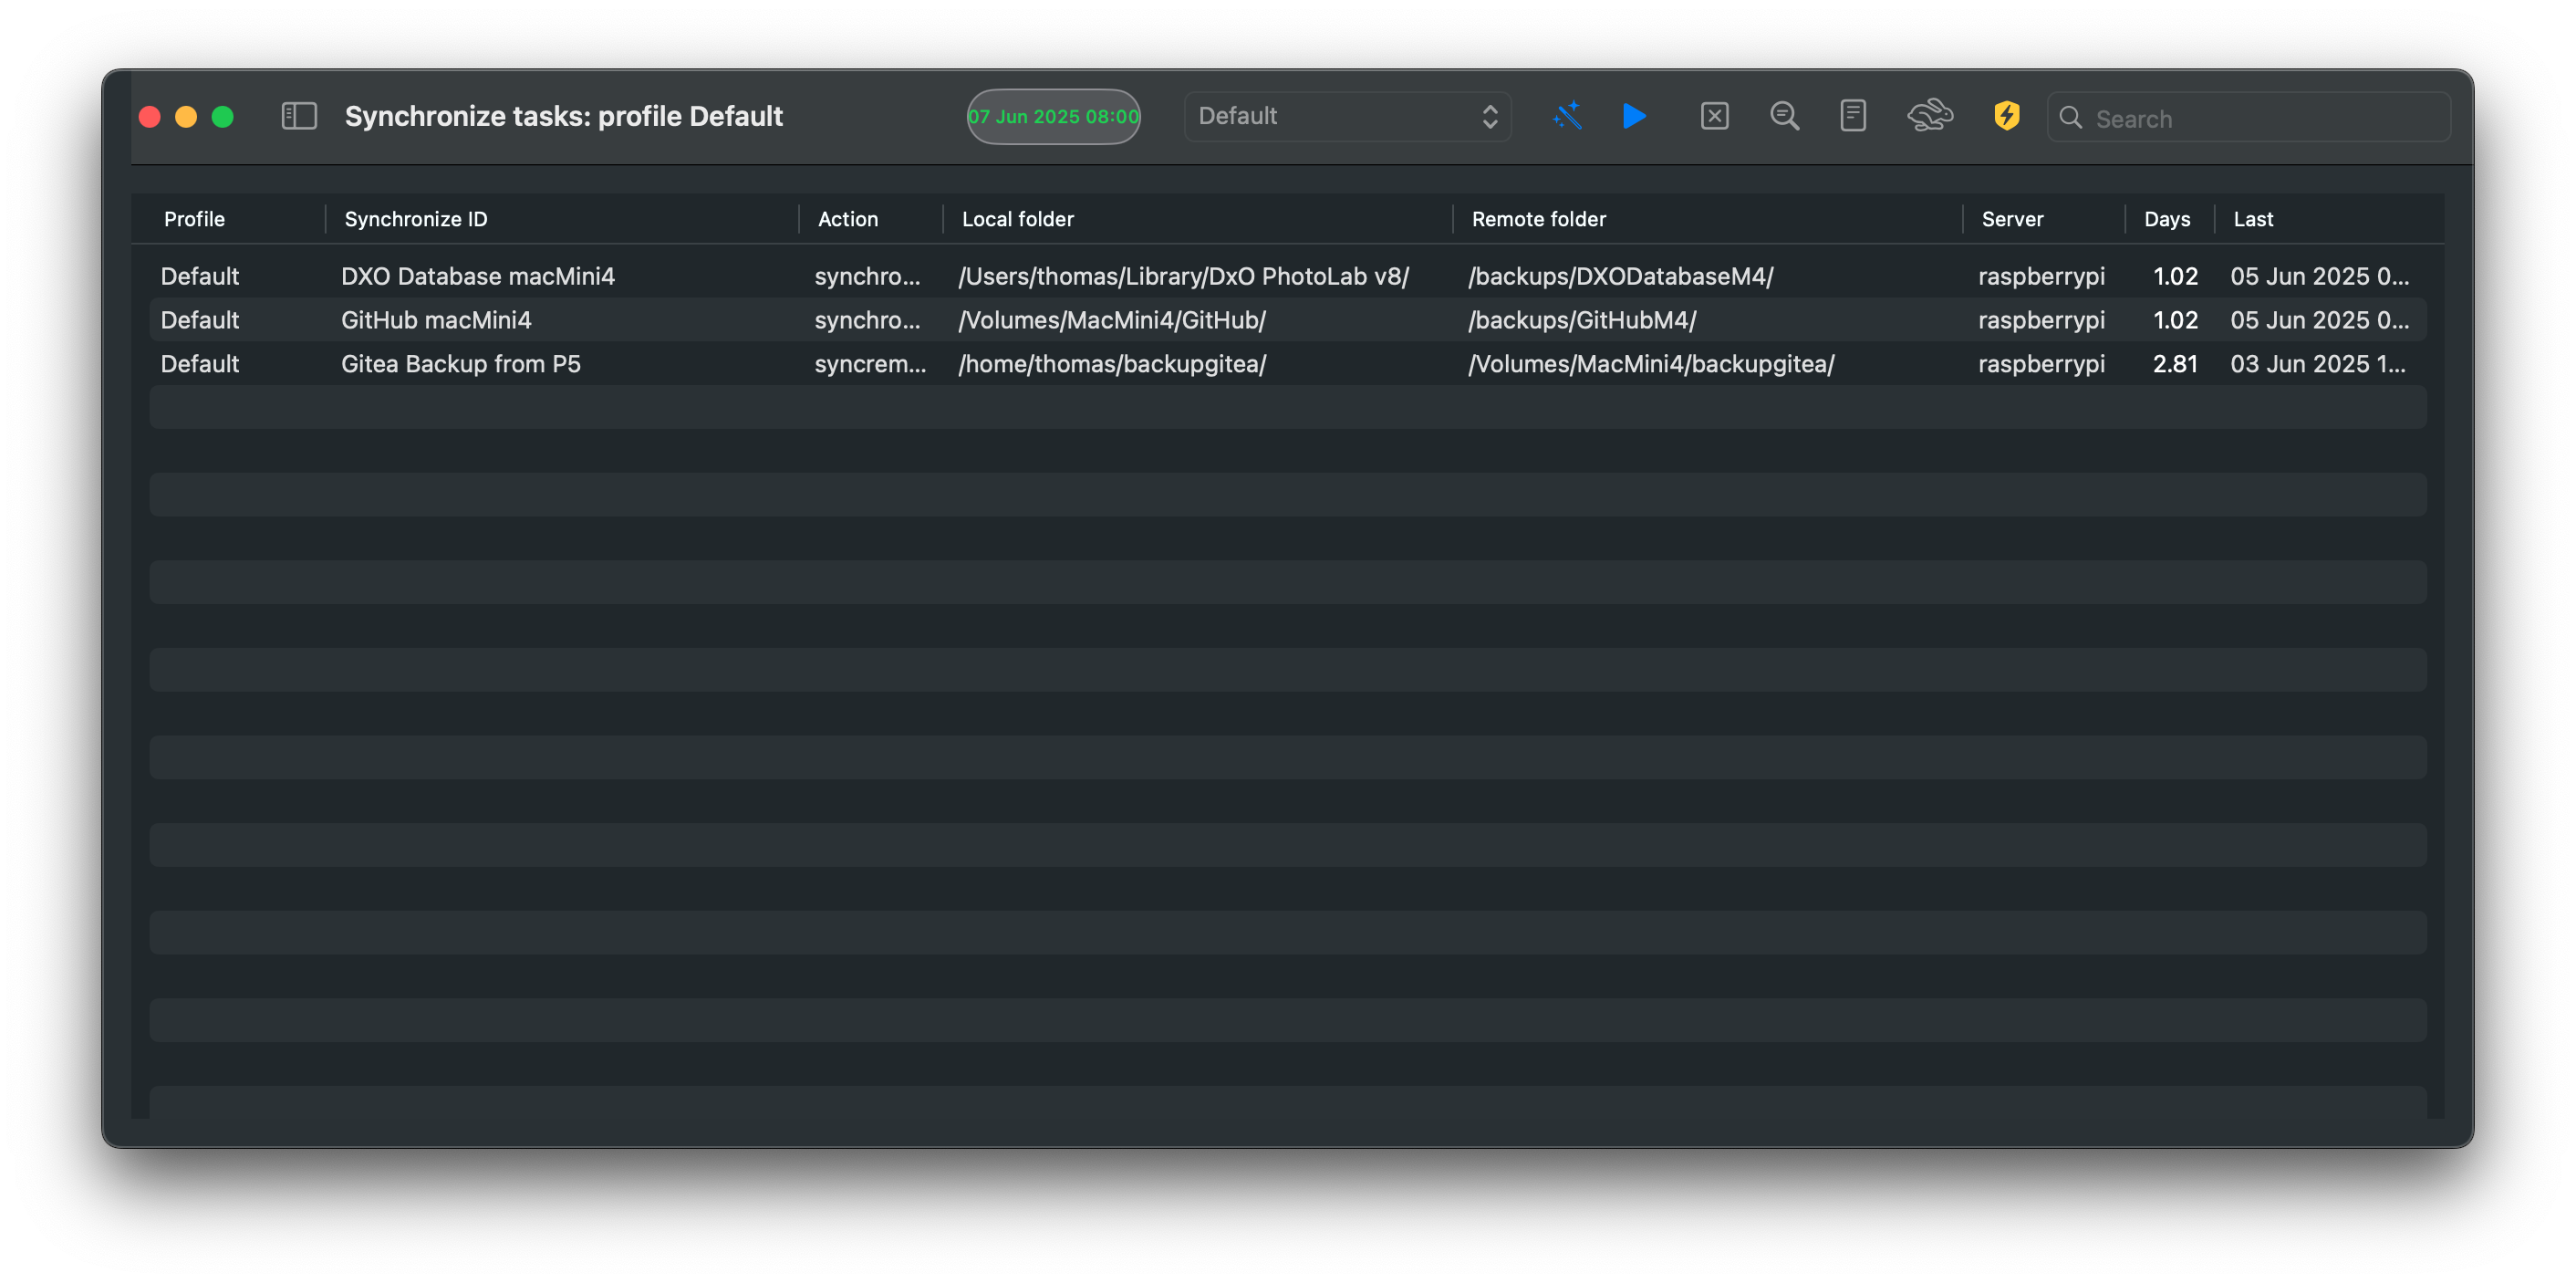
Task: Sort by Synchronize ID column header
Action: 416,219
